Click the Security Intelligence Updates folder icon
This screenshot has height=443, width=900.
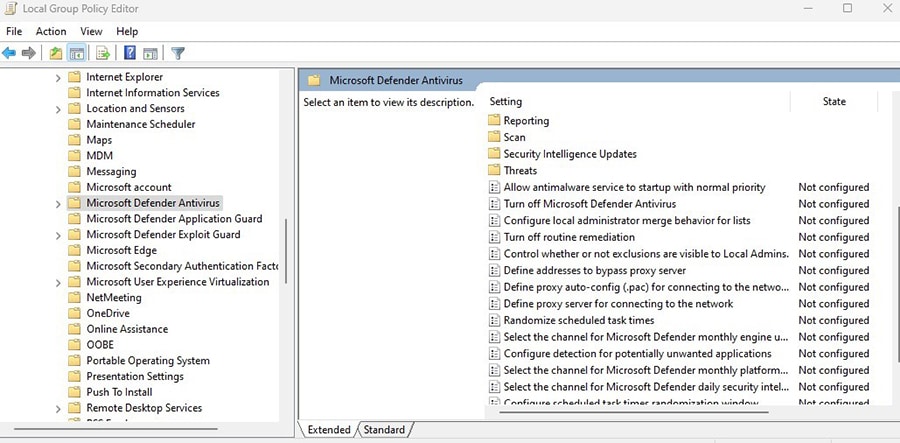click(x=494, y=154)
